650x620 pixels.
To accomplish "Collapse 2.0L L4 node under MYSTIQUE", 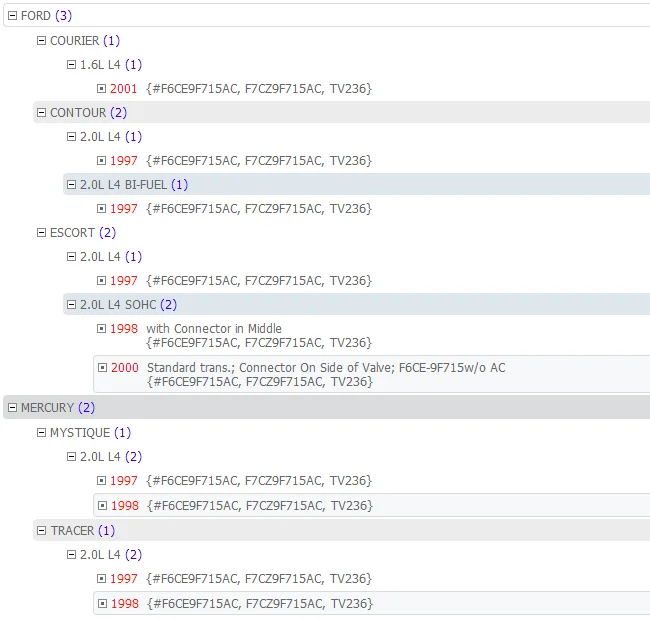I will coord(71,457).
